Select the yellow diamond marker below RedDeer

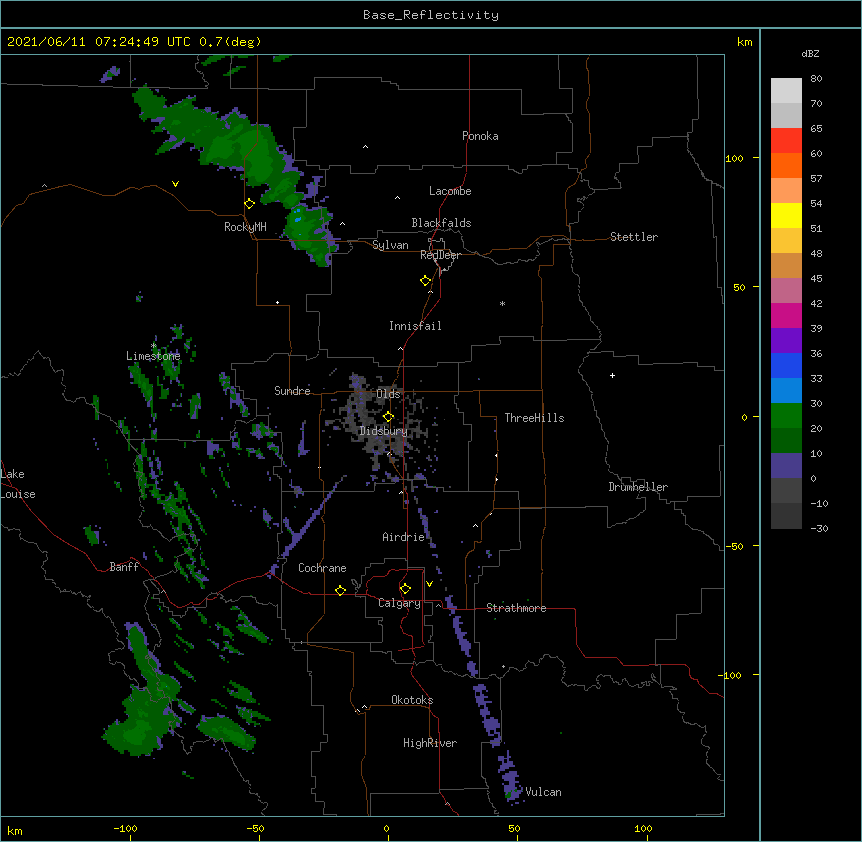pyautogui.click(x=426, y=281)
